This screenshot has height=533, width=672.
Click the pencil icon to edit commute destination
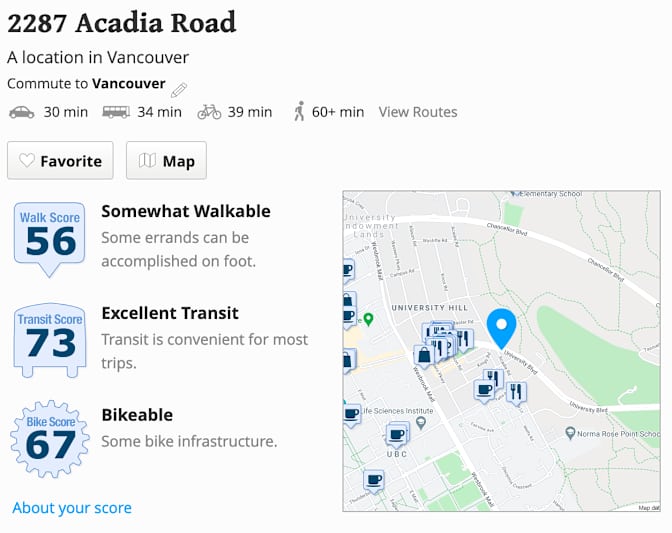tap(179, 88)
